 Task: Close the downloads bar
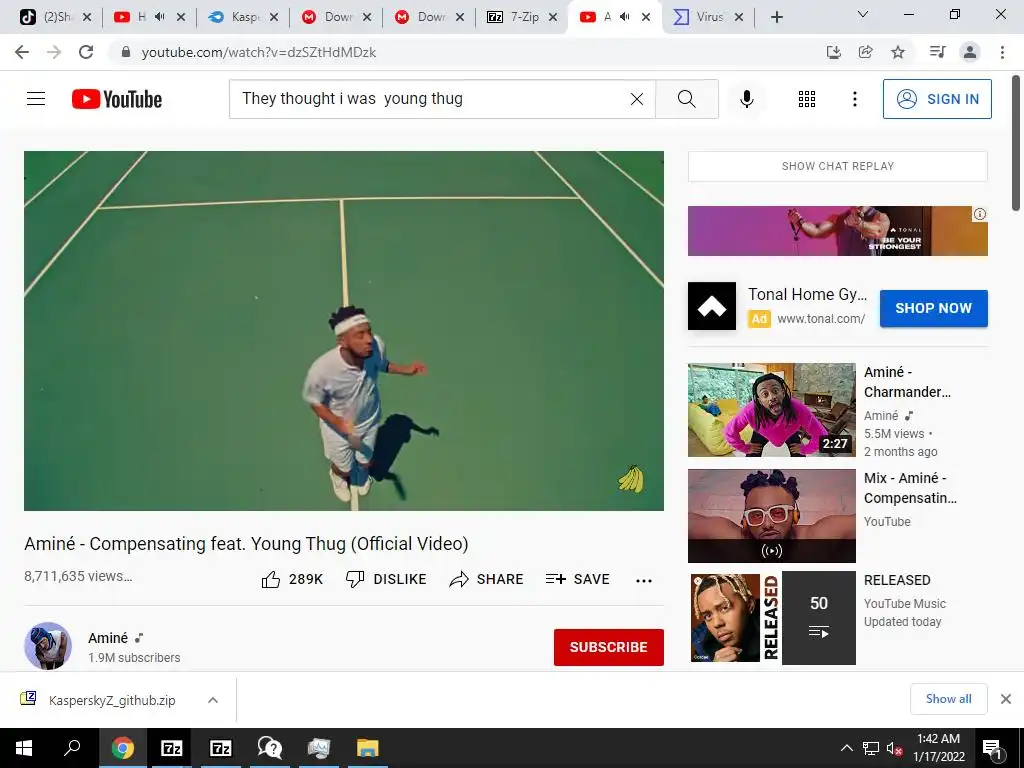(x=1006, y=699)
